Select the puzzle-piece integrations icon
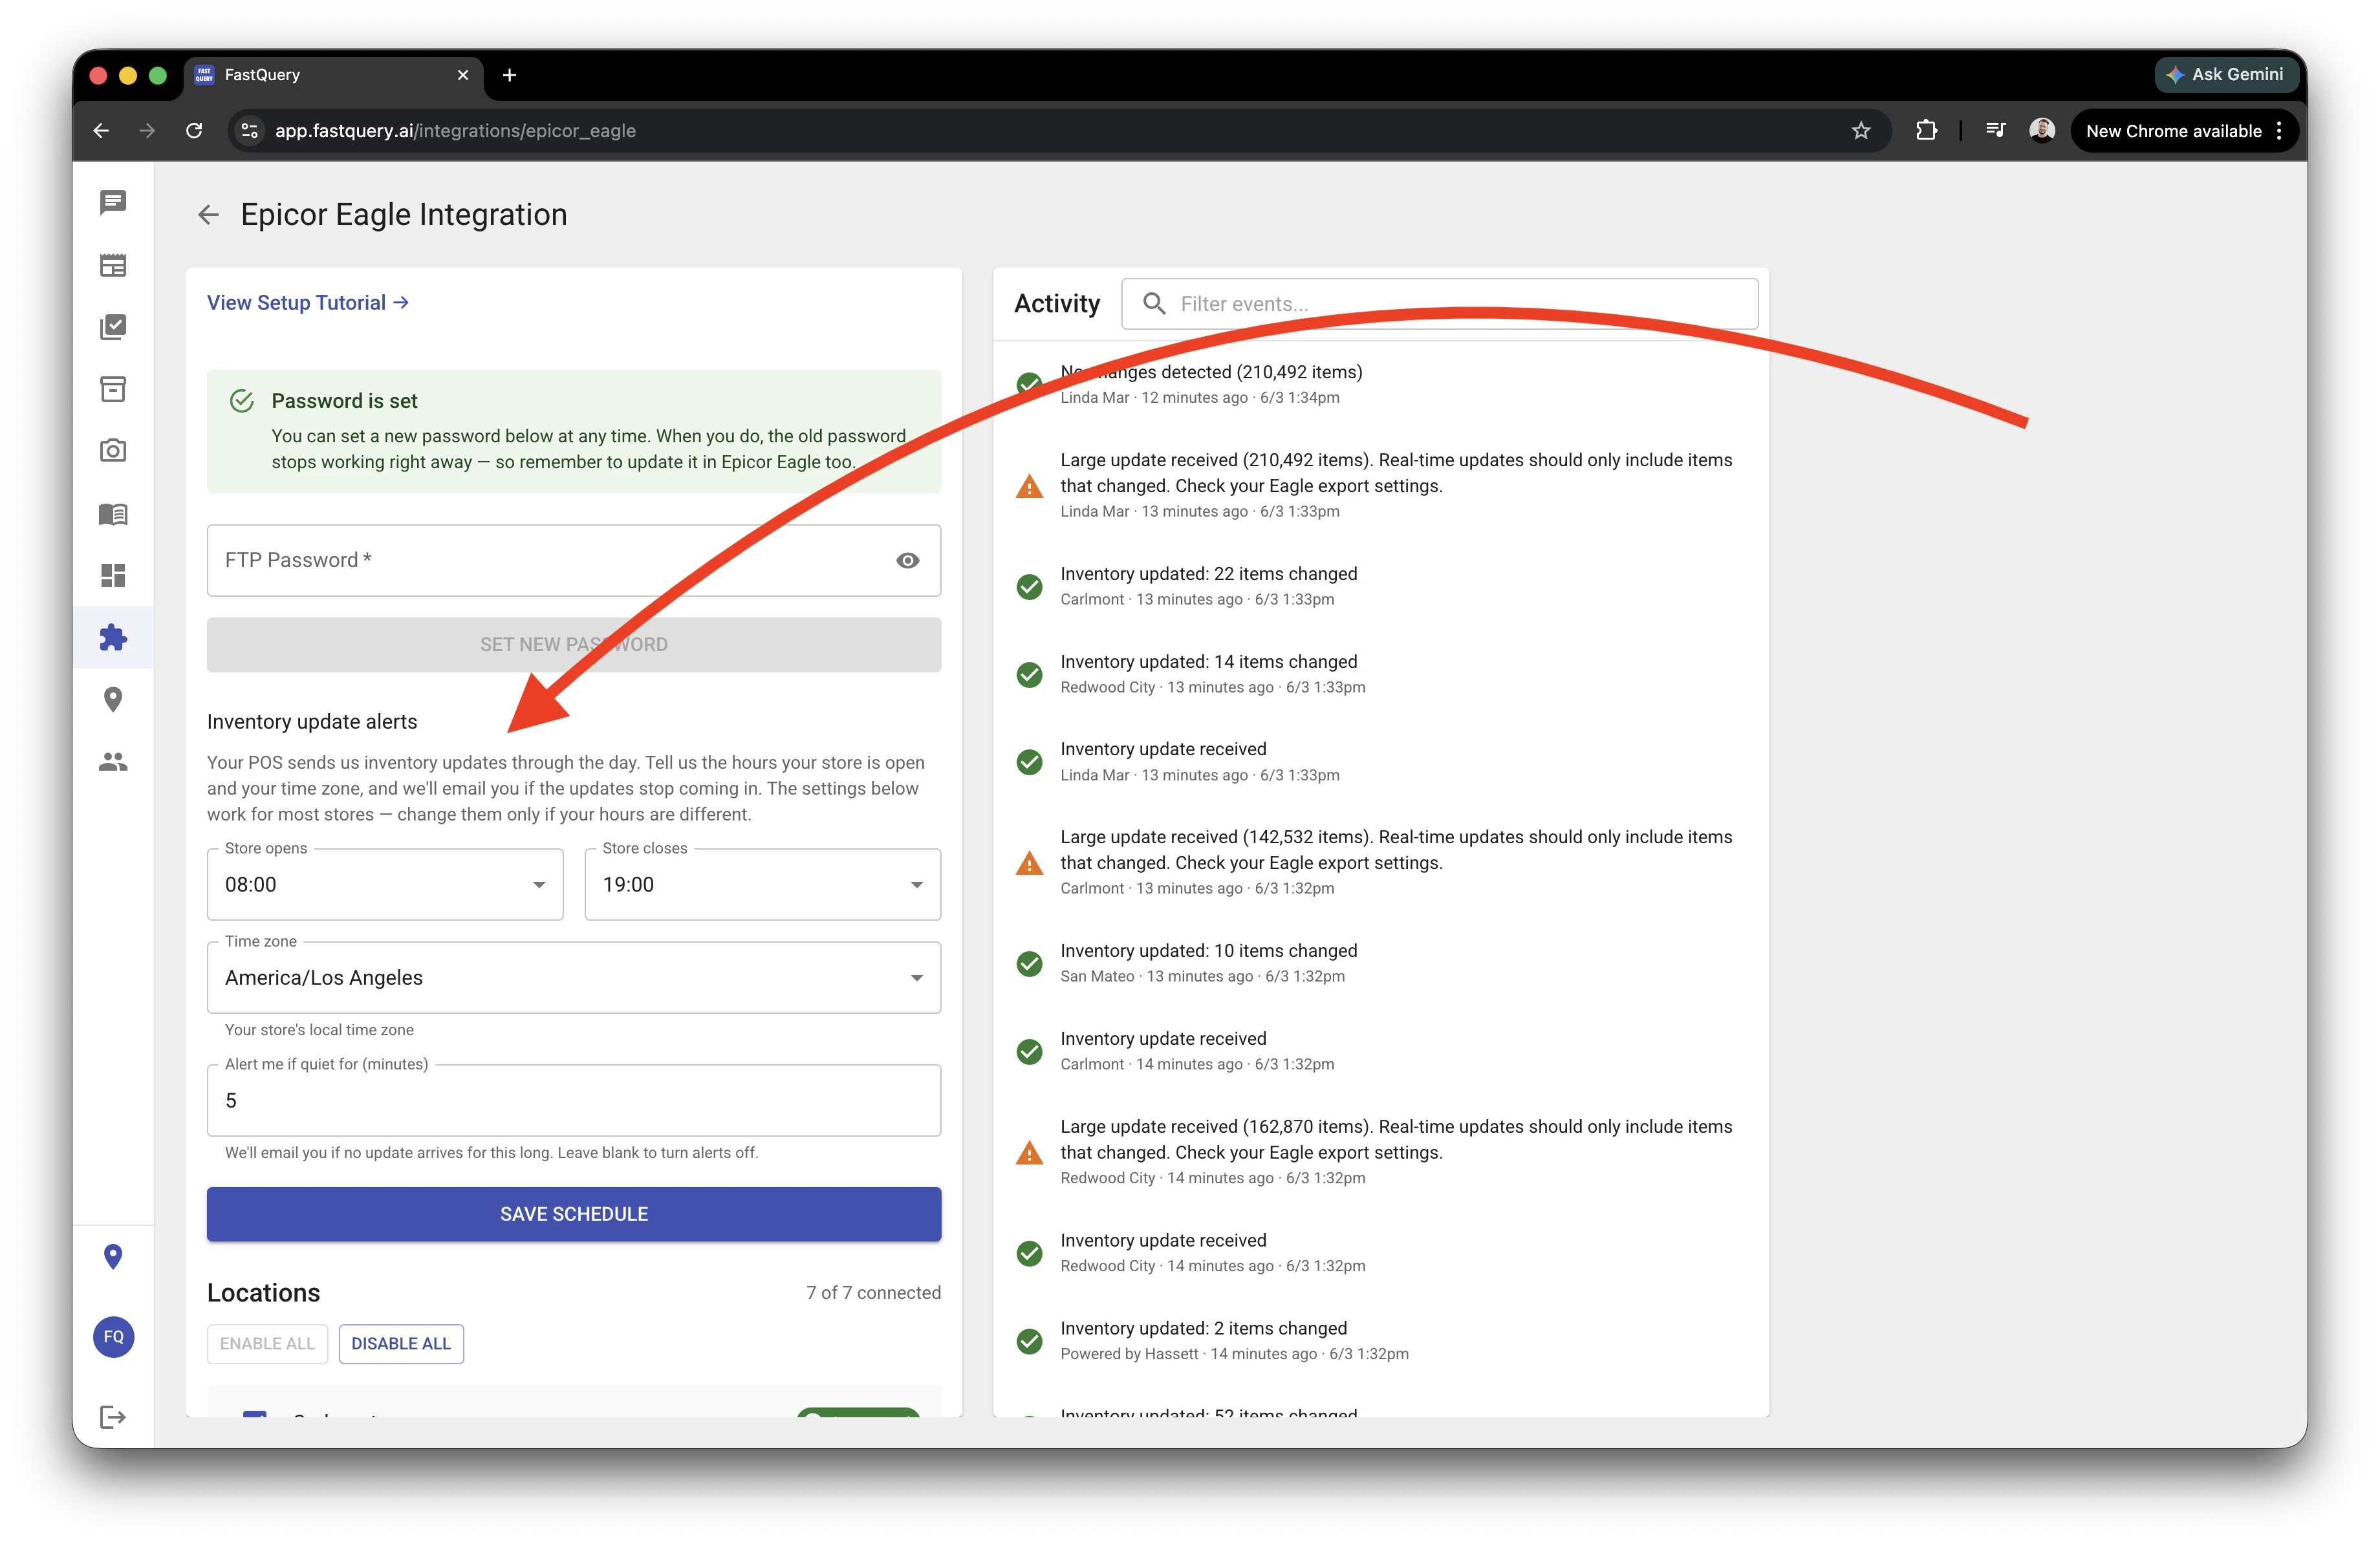The height and width of the screenshot is (1544, 2380). click(113, 637)
